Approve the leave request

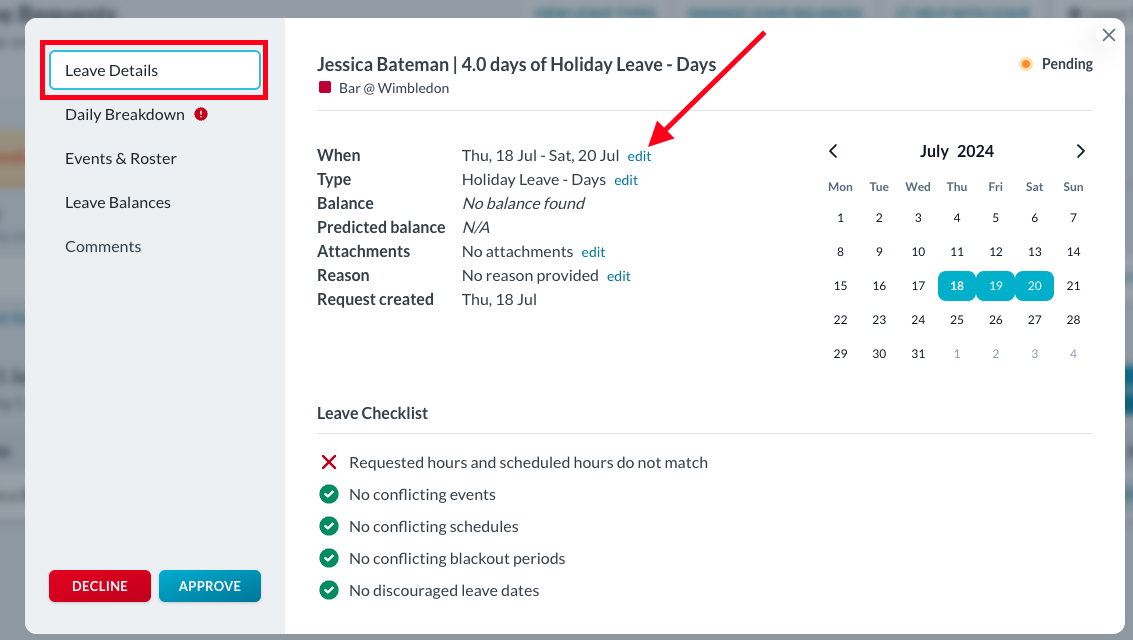coord(210,586)
